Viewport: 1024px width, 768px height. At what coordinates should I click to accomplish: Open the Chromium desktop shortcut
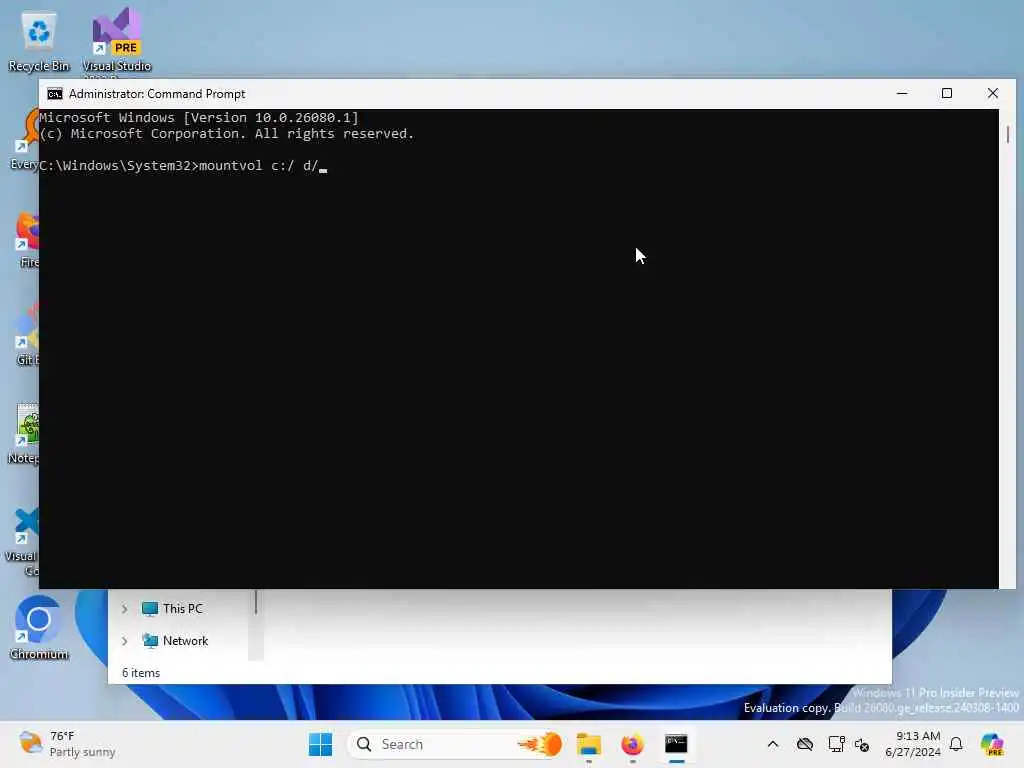[x=39, y=628]
